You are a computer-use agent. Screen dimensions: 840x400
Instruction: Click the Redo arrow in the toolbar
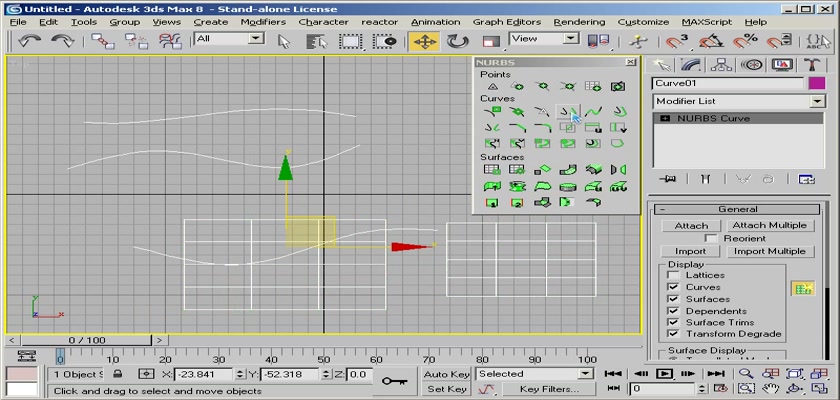63,41
